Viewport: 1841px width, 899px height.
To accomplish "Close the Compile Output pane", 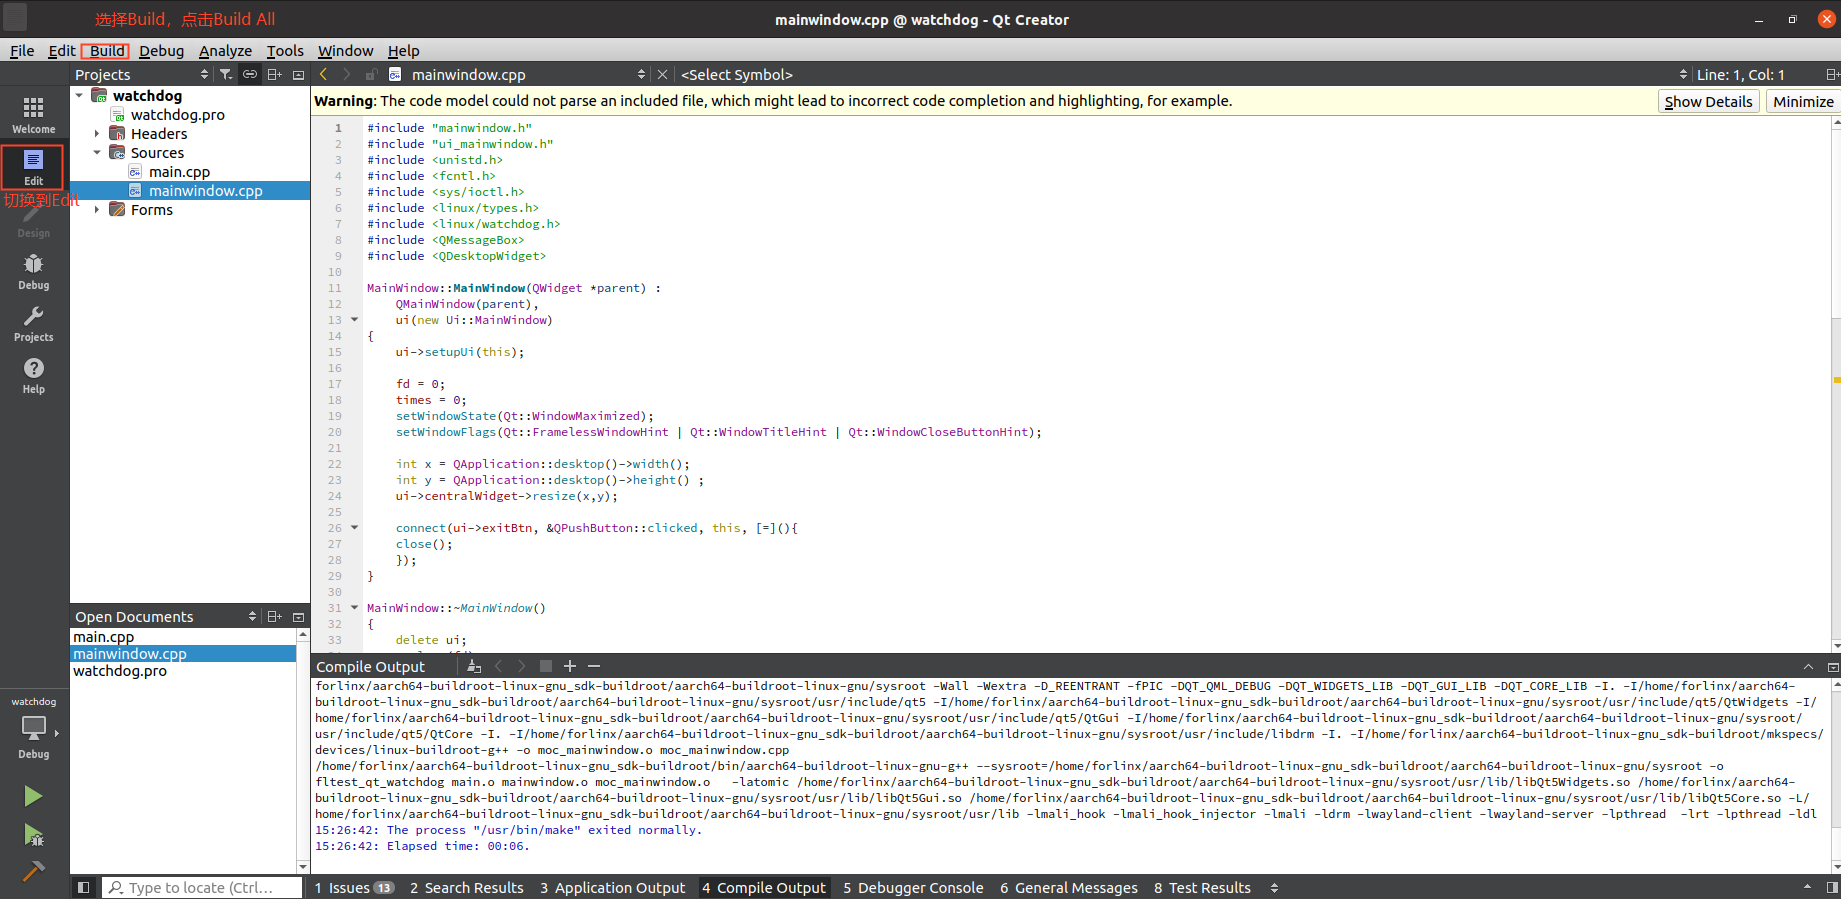I will [x=1832, y=667].
